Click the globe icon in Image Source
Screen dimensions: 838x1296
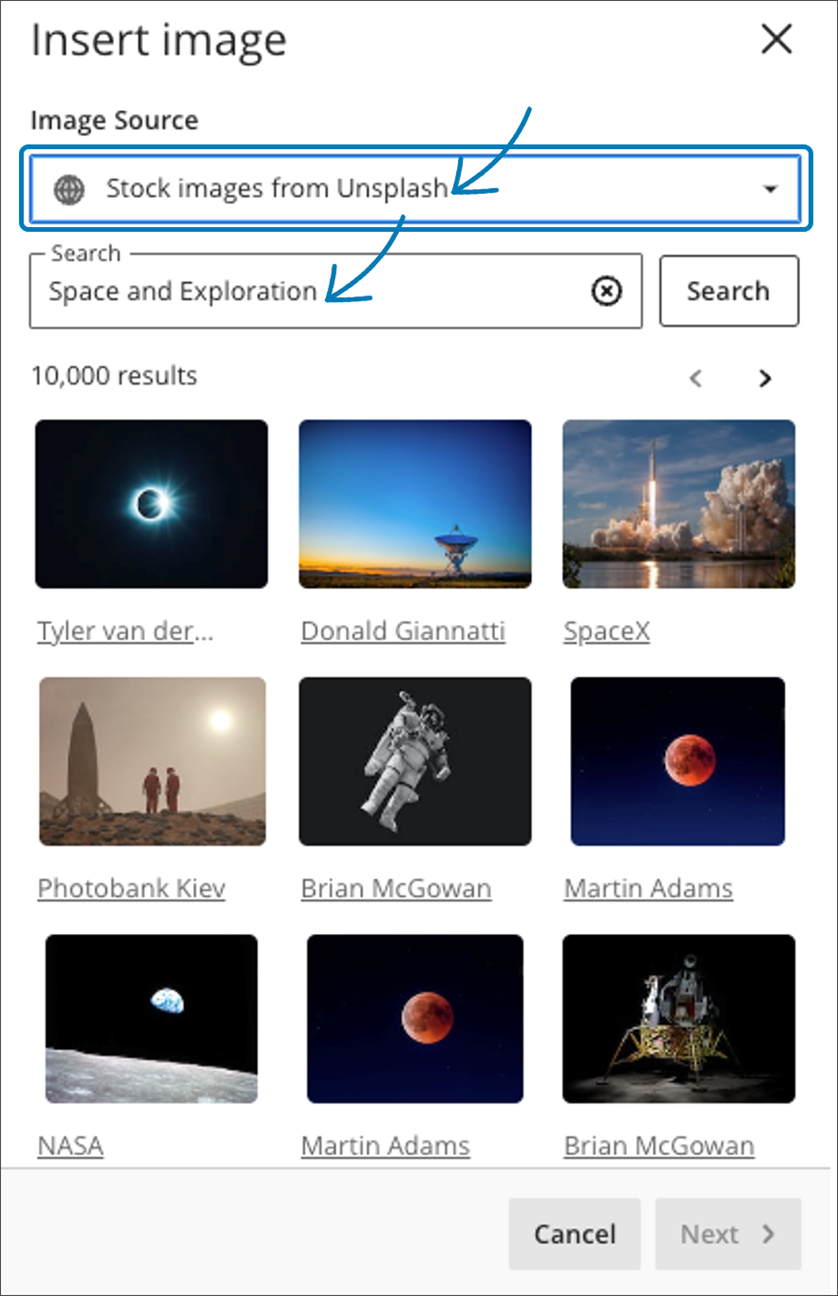69,189
